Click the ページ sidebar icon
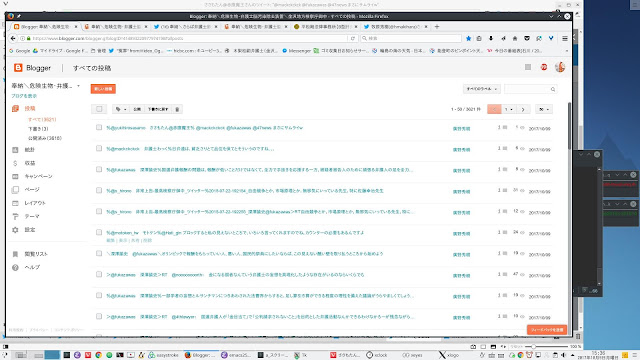Viewport: 640px width, 360px height. click(x=15, y=190)
